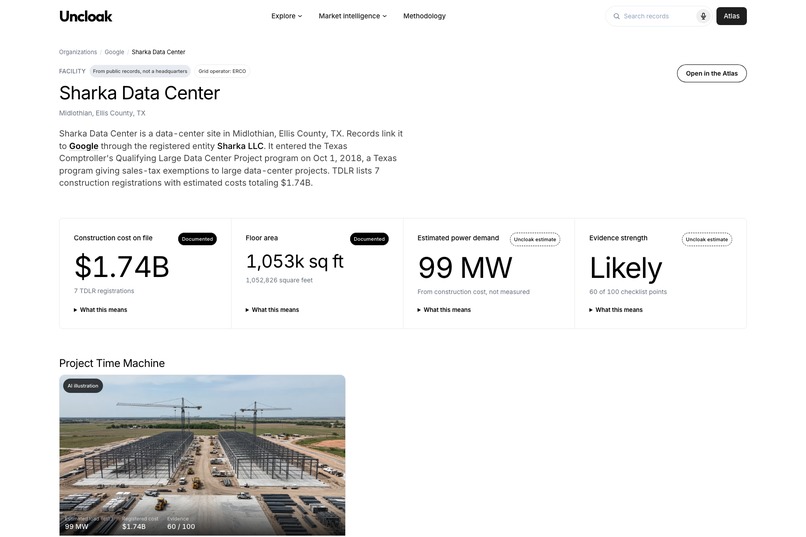Follow the Sharka LLC link in description
Viewport: 806px width, 537px height.
[x=240, y=146]
